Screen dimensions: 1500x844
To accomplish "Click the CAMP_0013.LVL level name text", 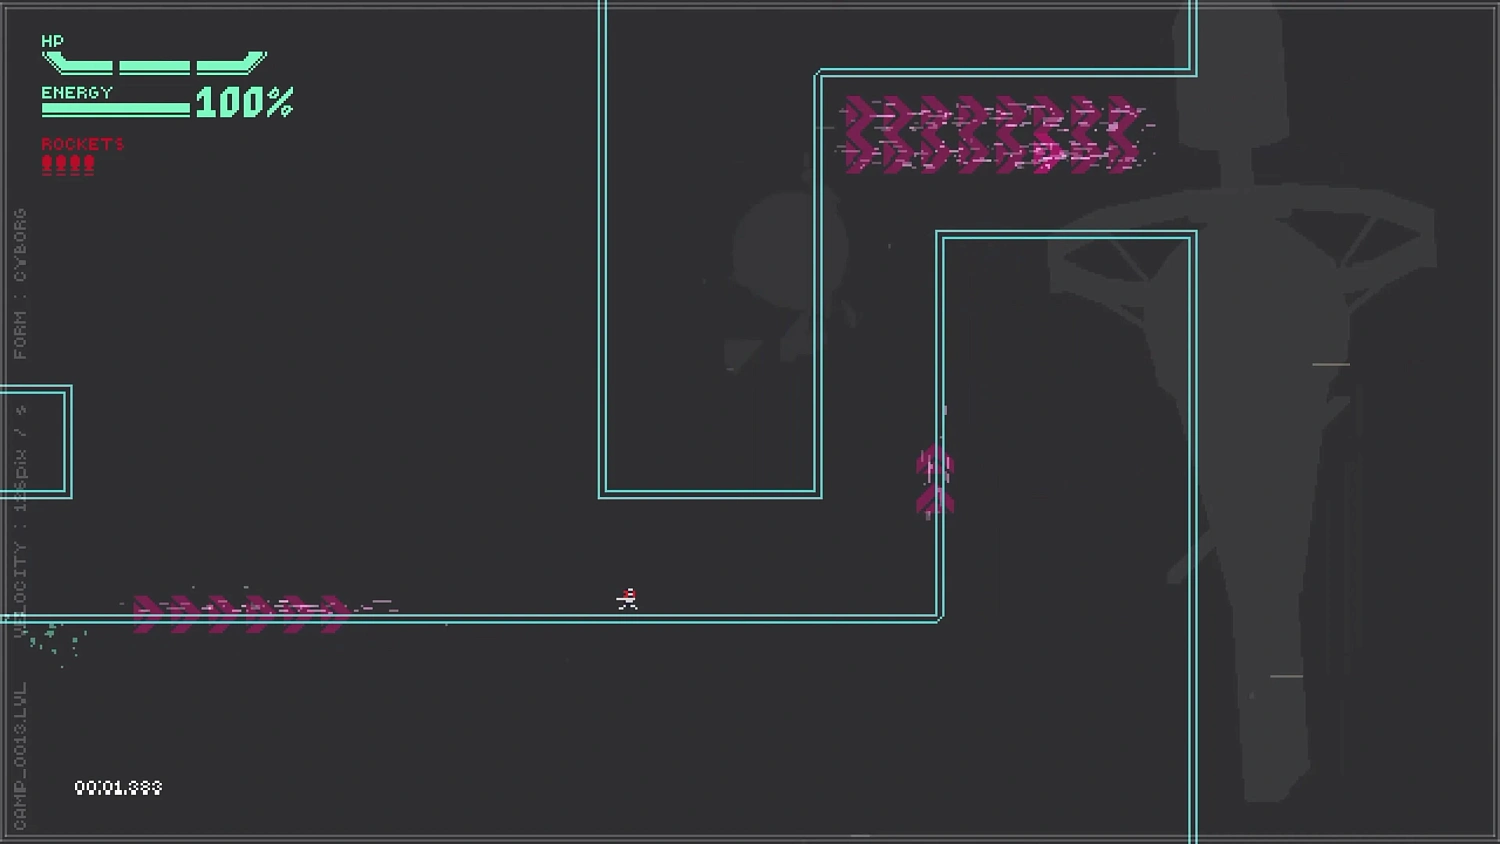I will tap(20, 755).
